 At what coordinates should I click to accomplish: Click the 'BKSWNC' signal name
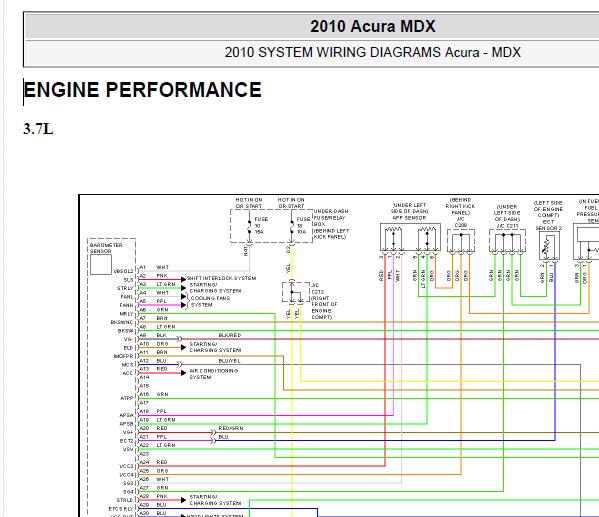tap(122, 322)
